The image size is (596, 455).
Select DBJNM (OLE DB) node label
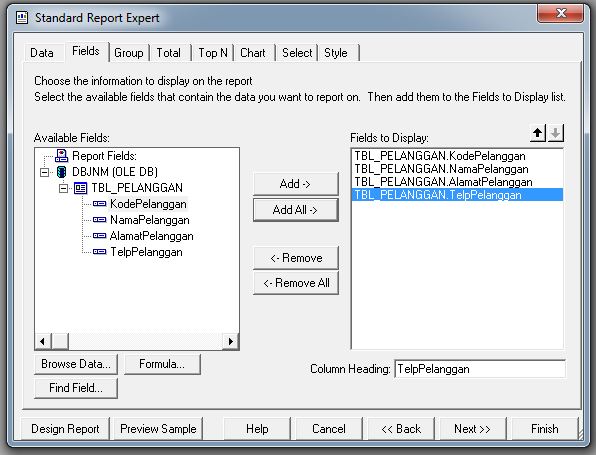pos(115,172)
